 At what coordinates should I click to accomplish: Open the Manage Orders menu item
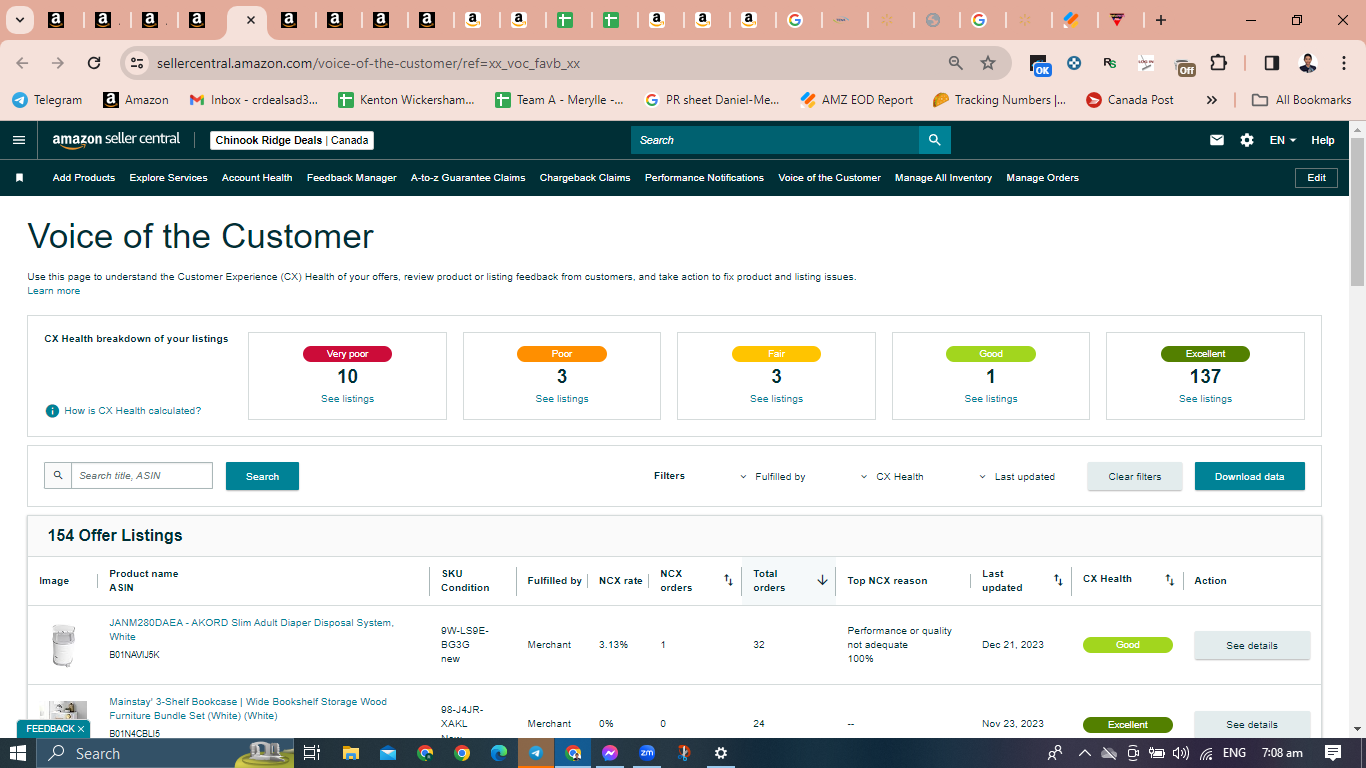[1042, 178]
